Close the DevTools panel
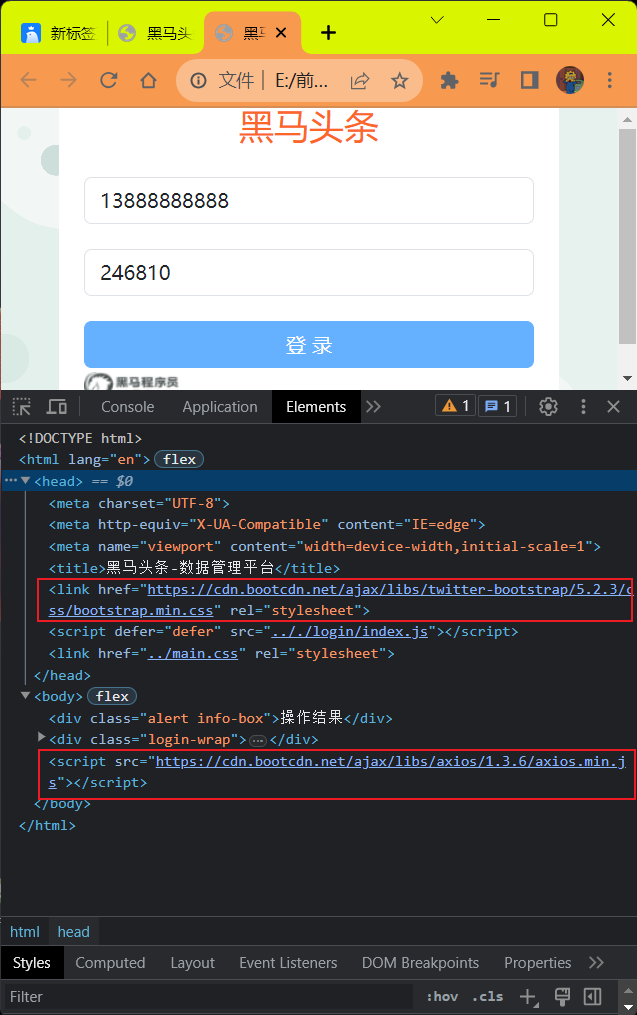 (x=614, y=407)
